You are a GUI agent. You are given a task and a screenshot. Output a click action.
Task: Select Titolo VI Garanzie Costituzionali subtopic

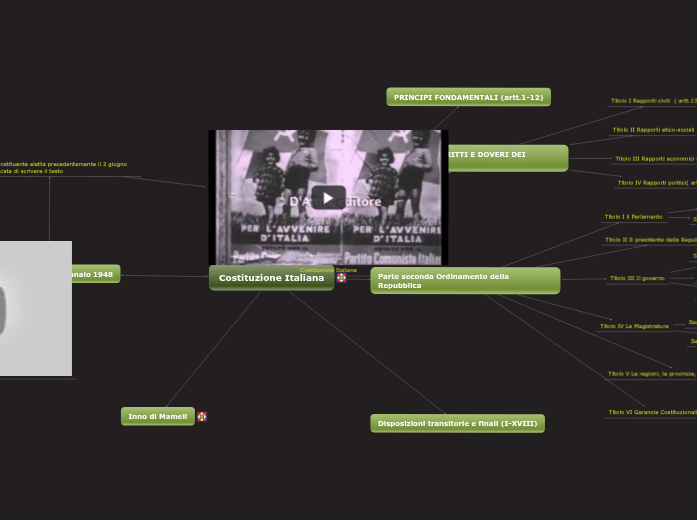point(651,412)
